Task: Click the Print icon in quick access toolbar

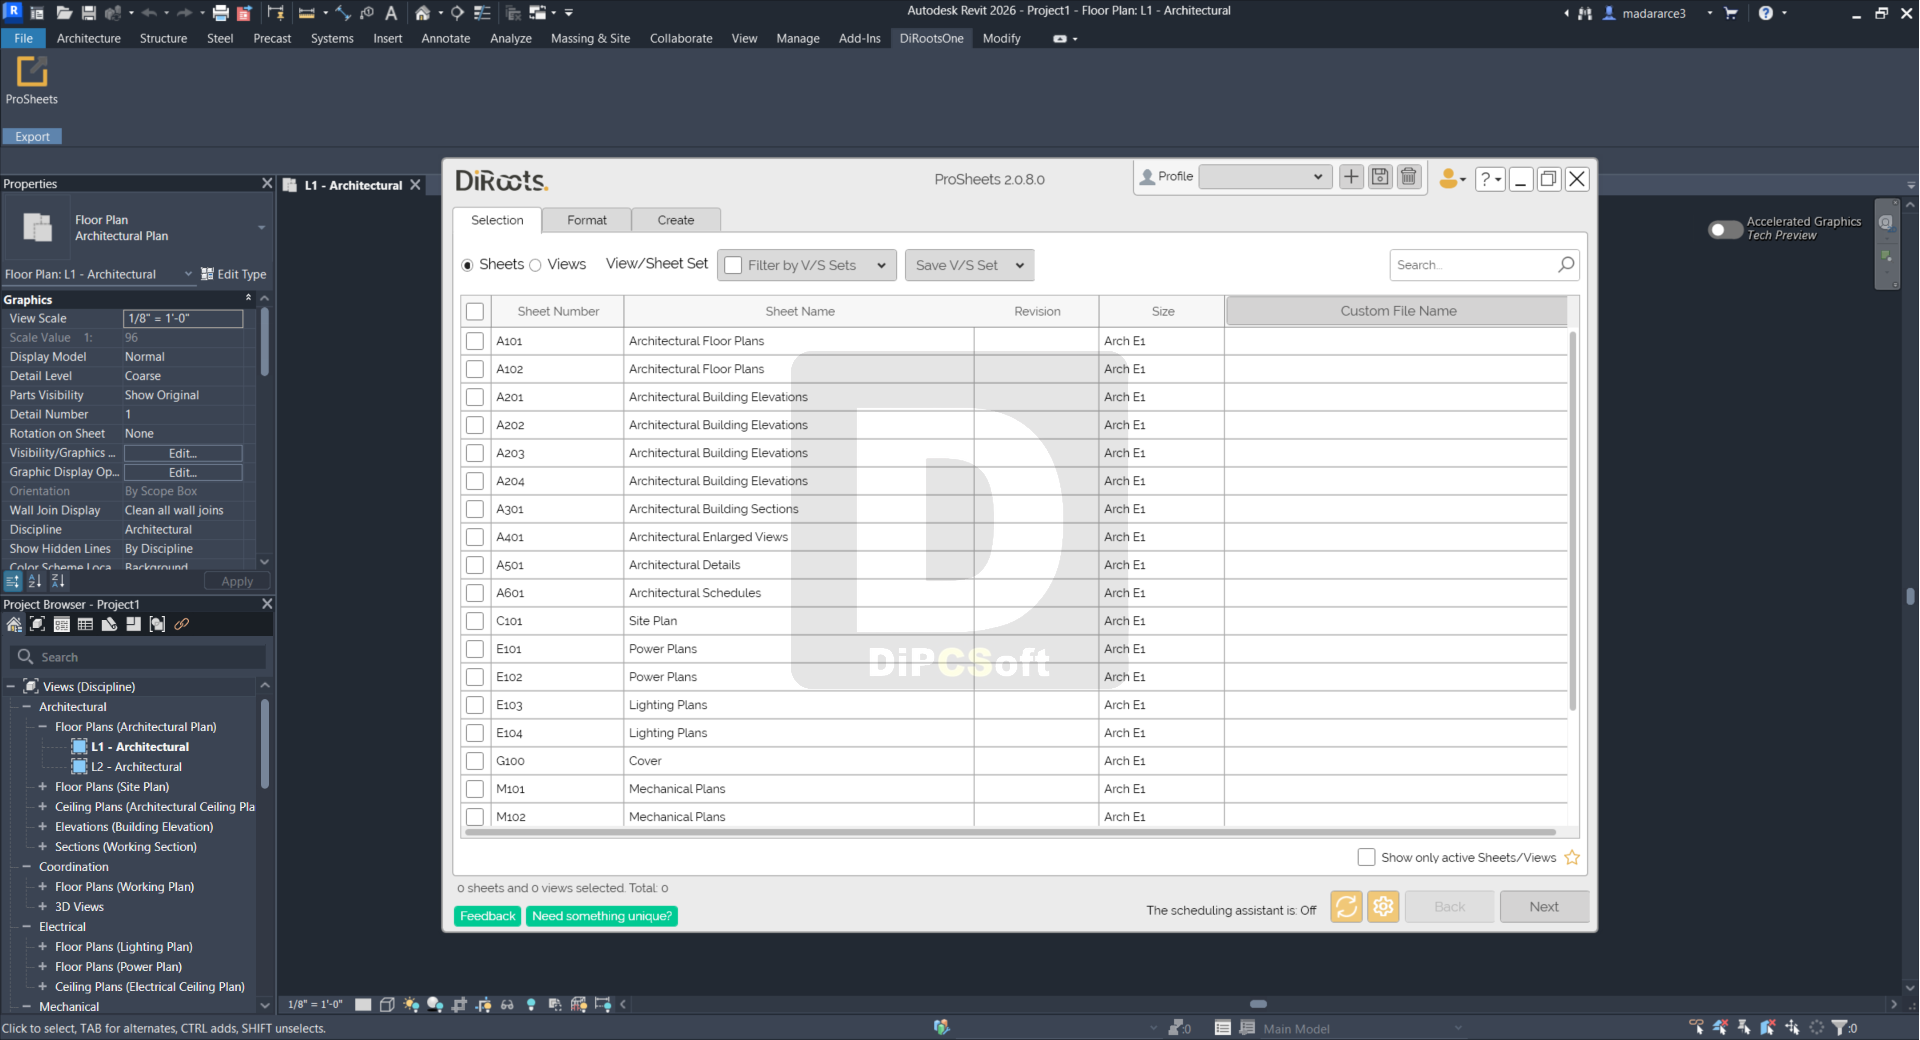Action: pos(220,13)
